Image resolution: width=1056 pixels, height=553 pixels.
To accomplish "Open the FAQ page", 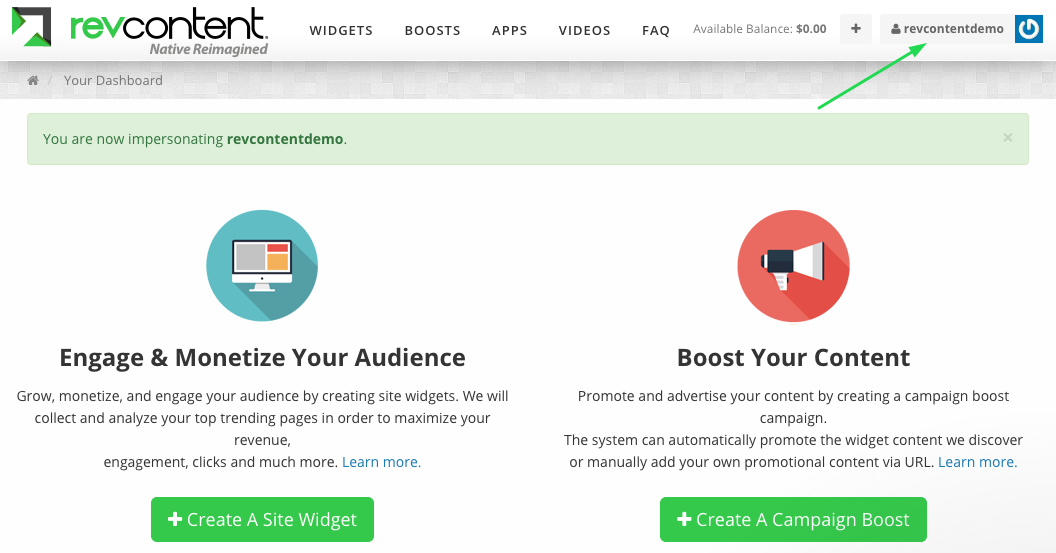I will click(x=656, y=30).
